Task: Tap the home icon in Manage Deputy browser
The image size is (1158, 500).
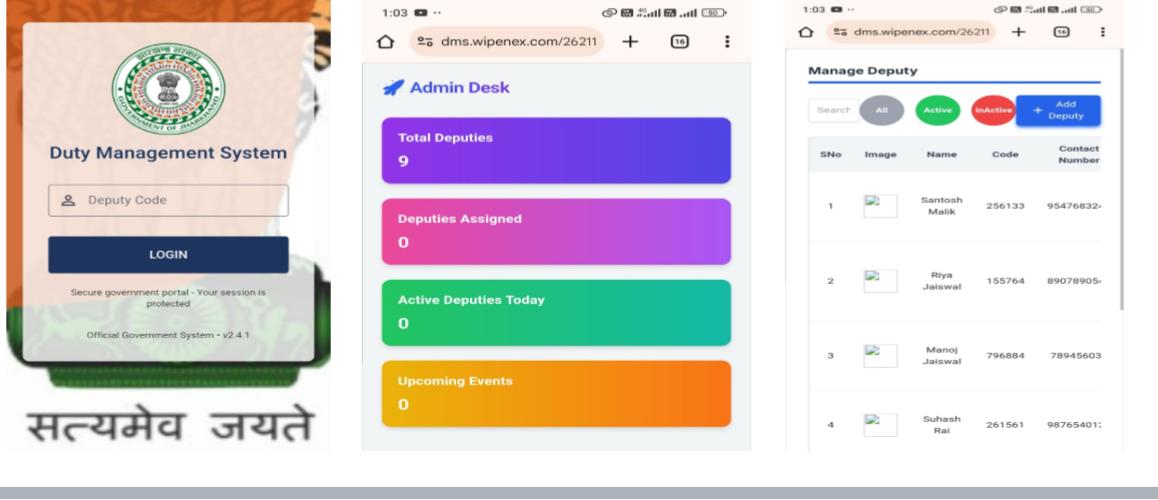Action: (806, 32)
